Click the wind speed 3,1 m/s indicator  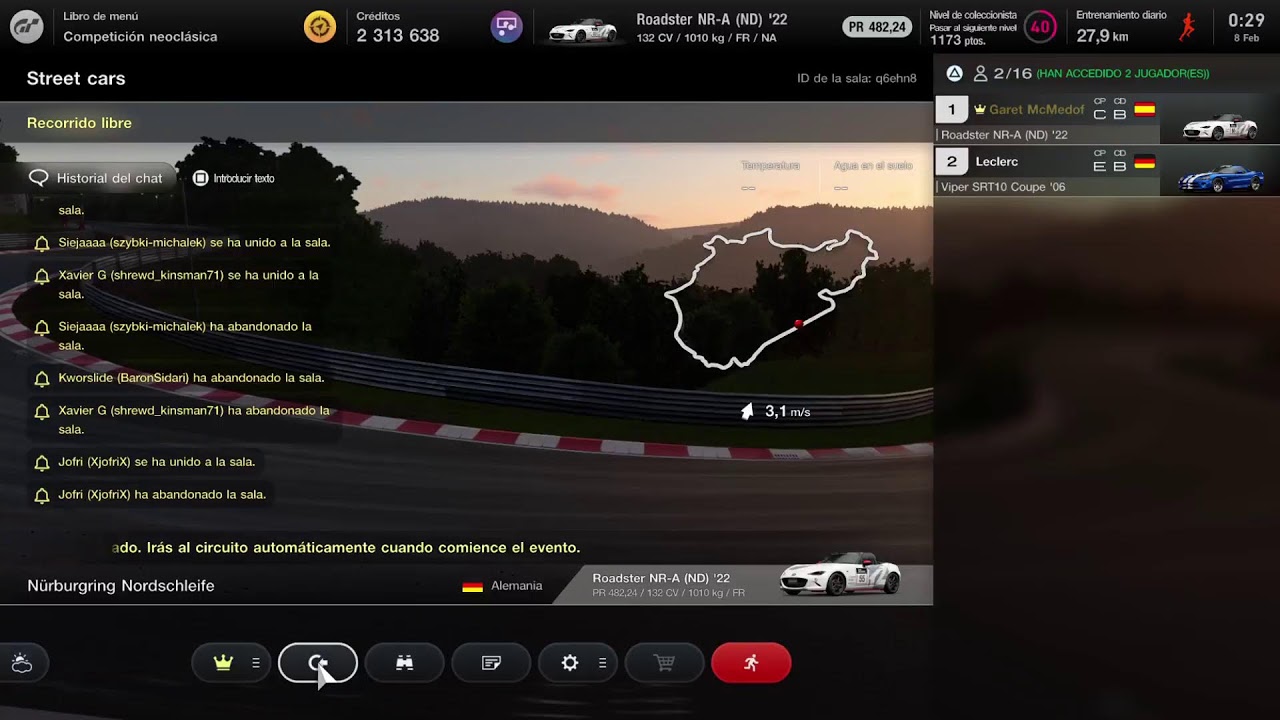click(x=775, y=411)
